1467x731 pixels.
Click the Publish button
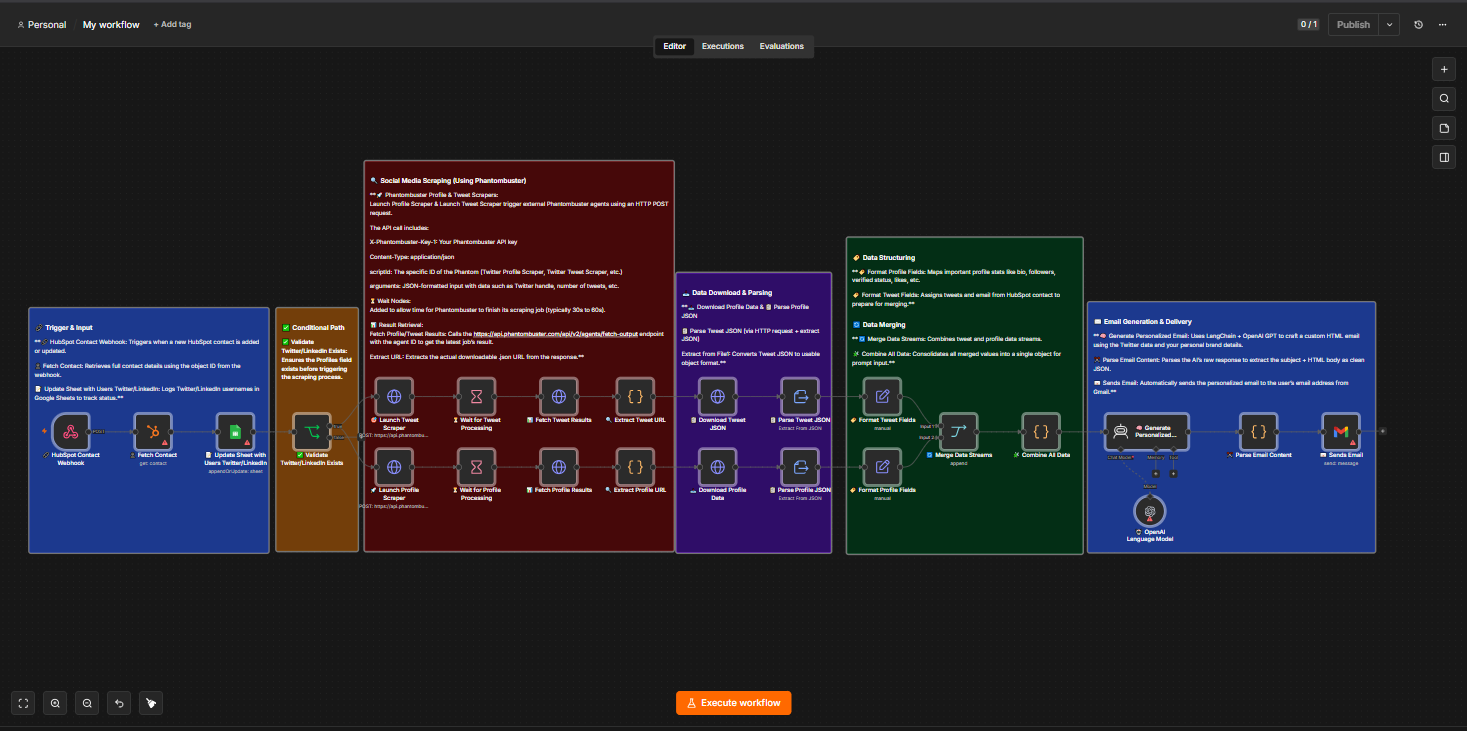pyautogui.click(x=1354, y=24)
